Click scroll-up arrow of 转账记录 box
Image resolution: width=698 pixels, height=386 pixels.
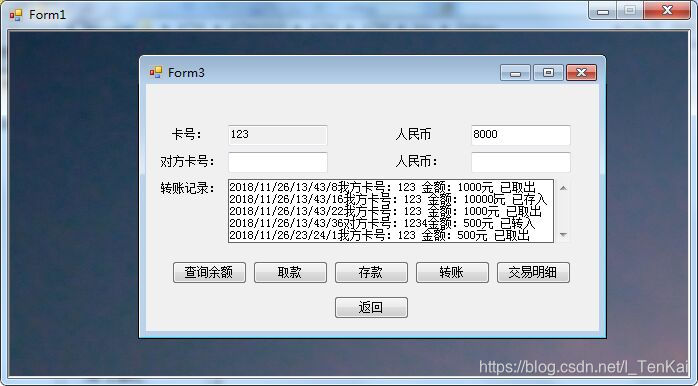coord(563,188)
